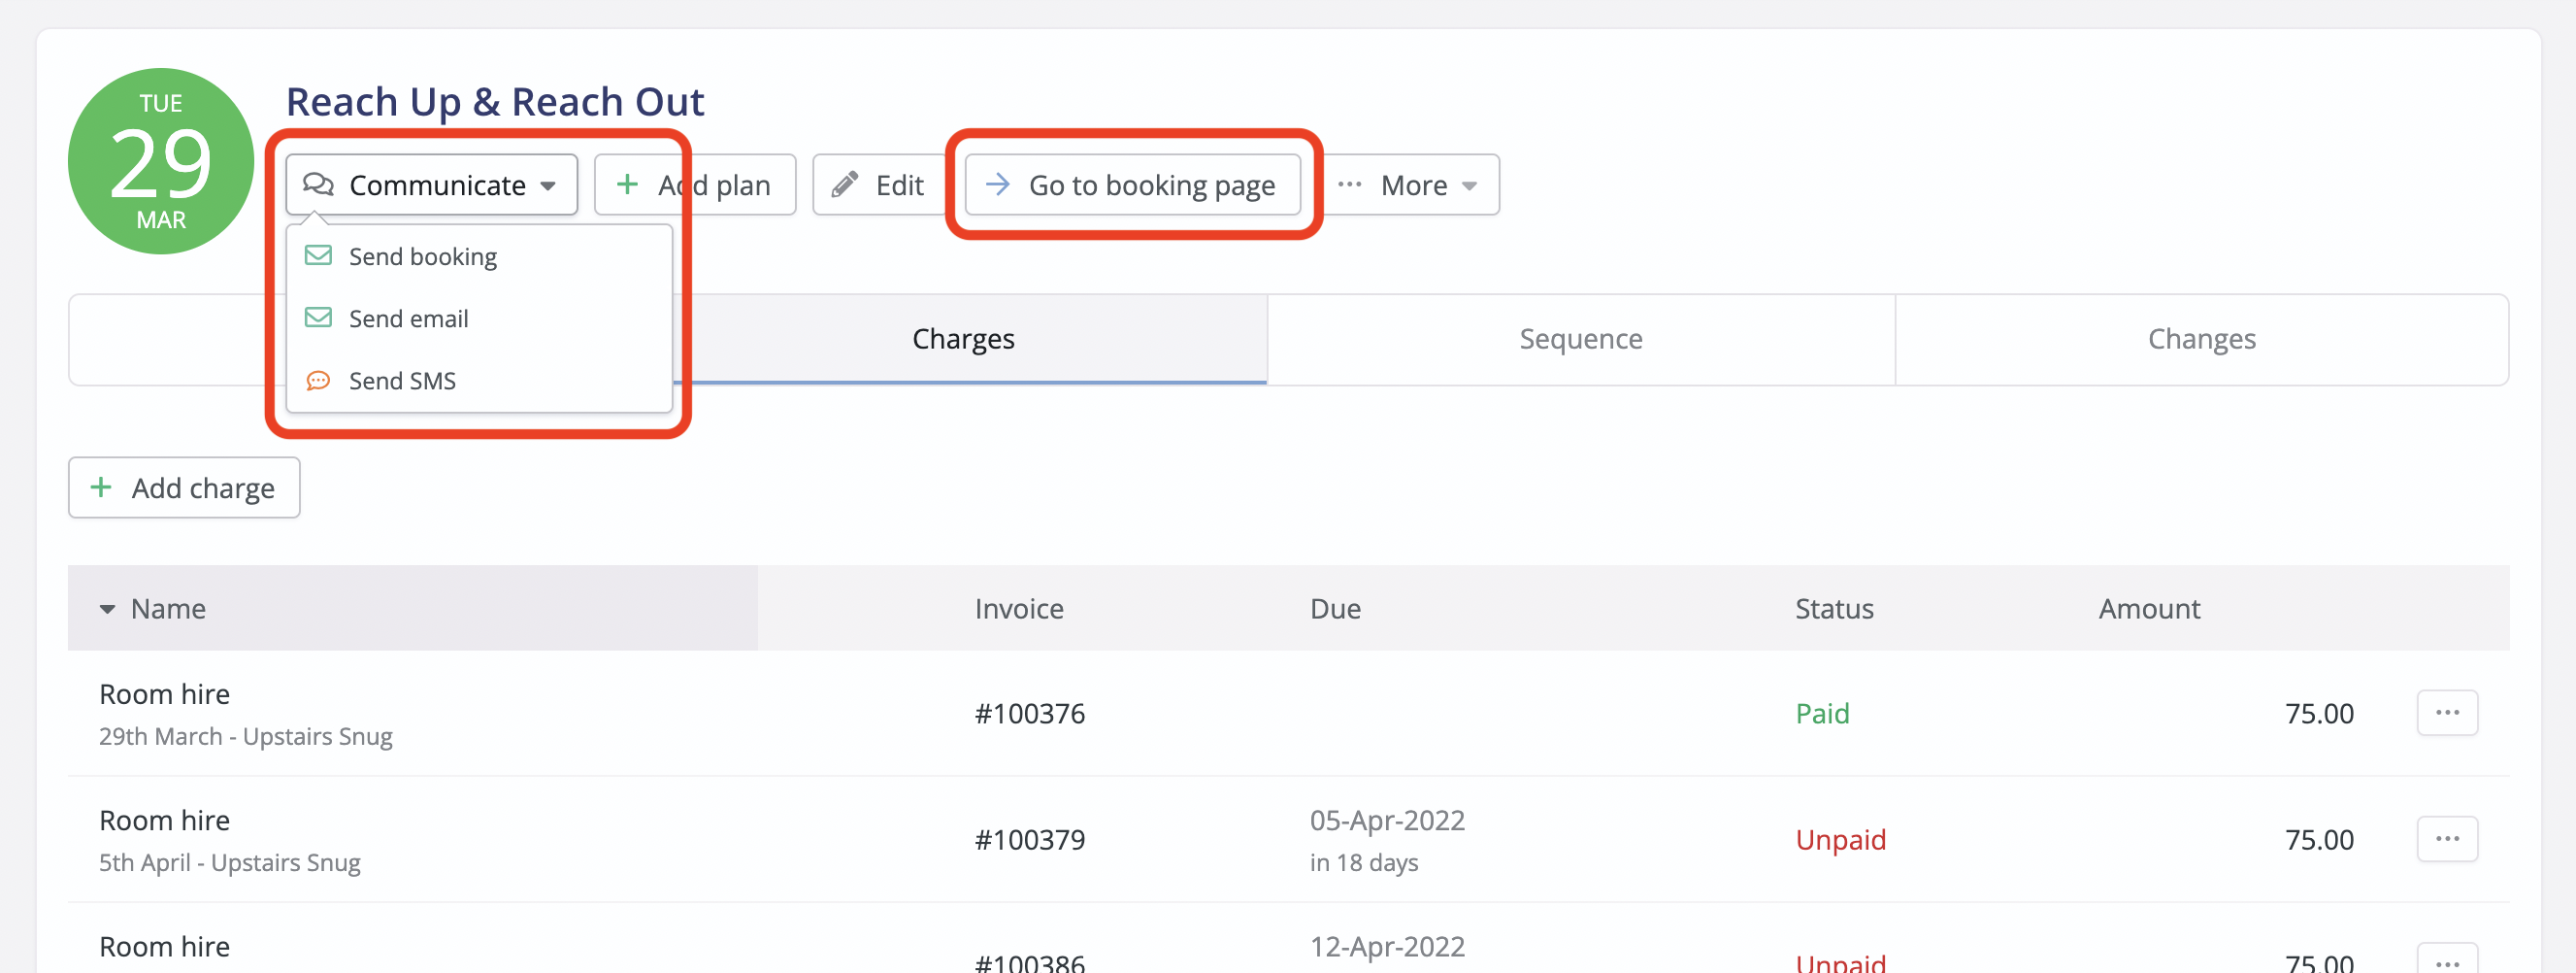Click the 75.00 amount for invoice #100376
2576x973 pixels.
click(2319, 714)
